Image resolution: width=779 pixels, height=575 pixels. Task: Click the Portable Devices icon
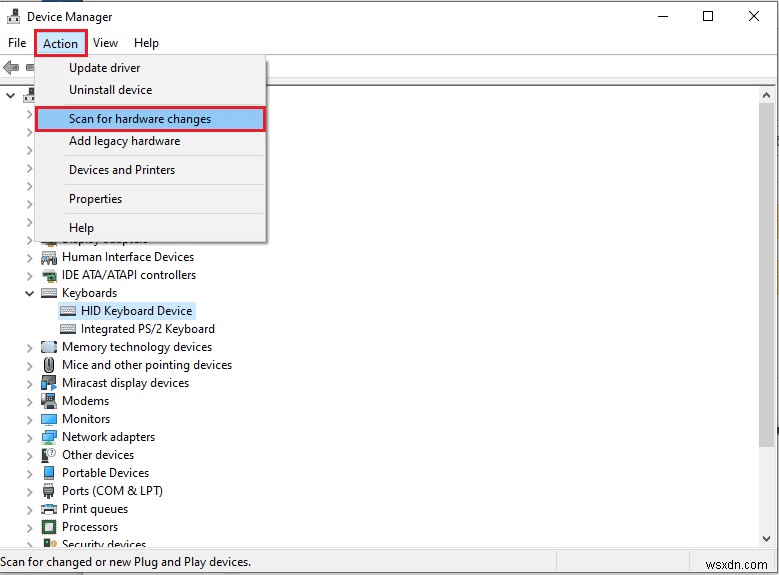[49, 473]
